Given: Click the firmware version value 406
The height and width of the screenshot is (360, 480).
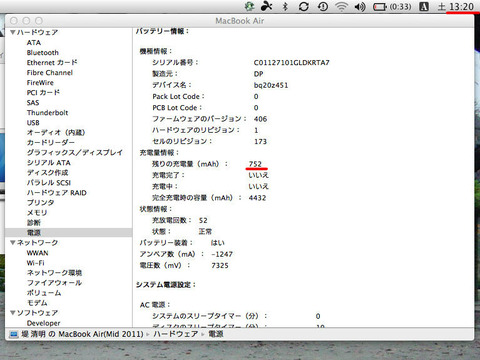Looking at the screenshot, I should [260, 119].
